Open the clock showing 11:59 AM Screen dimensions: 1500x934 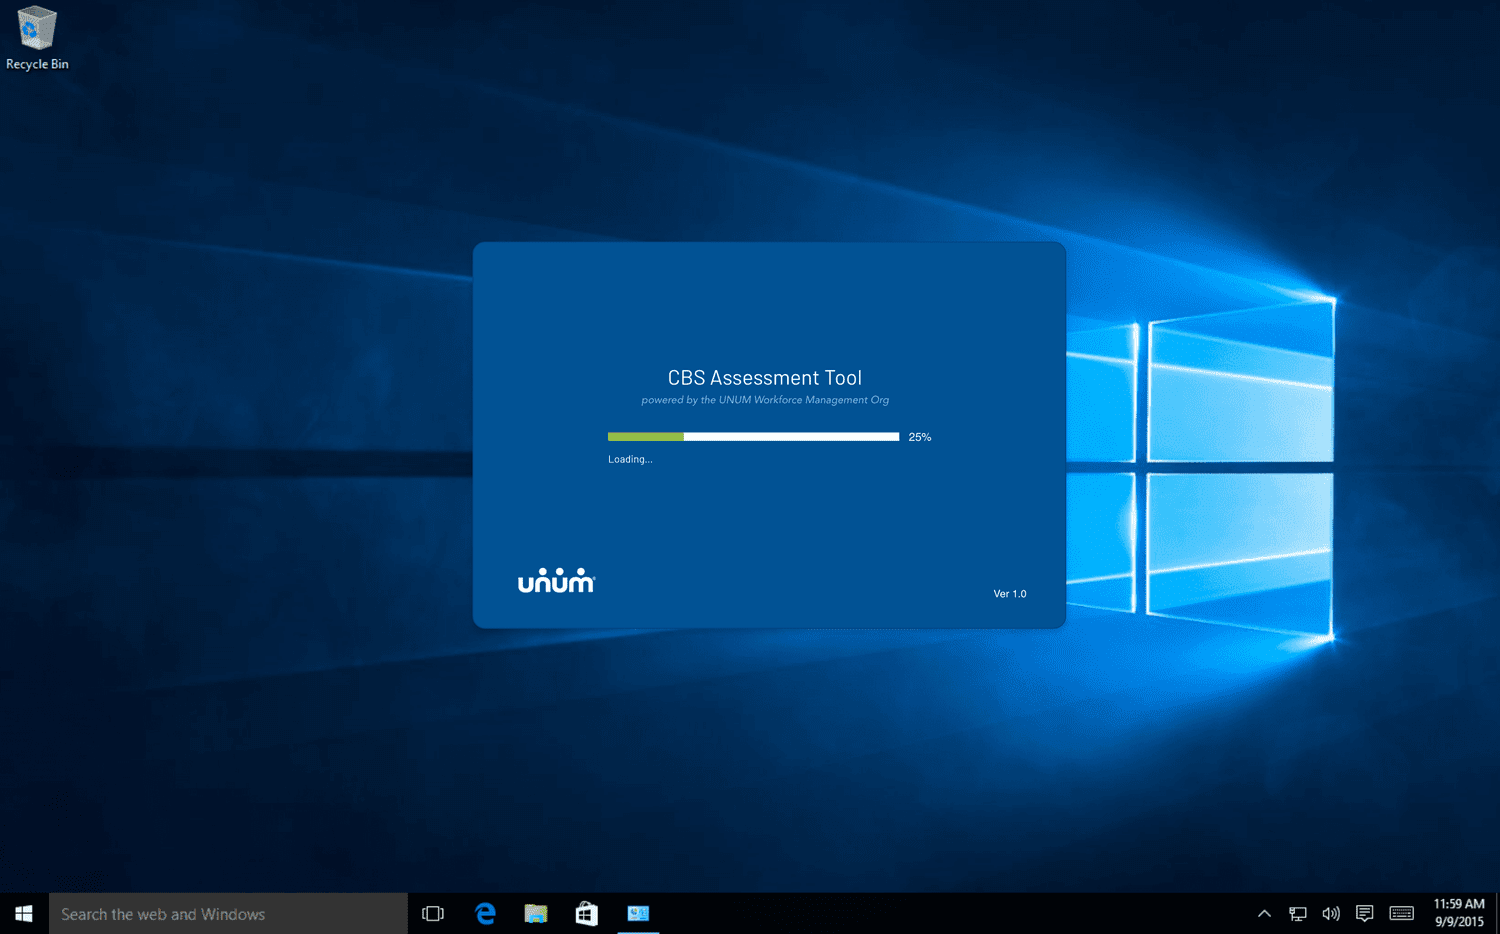click(1459, 913)
